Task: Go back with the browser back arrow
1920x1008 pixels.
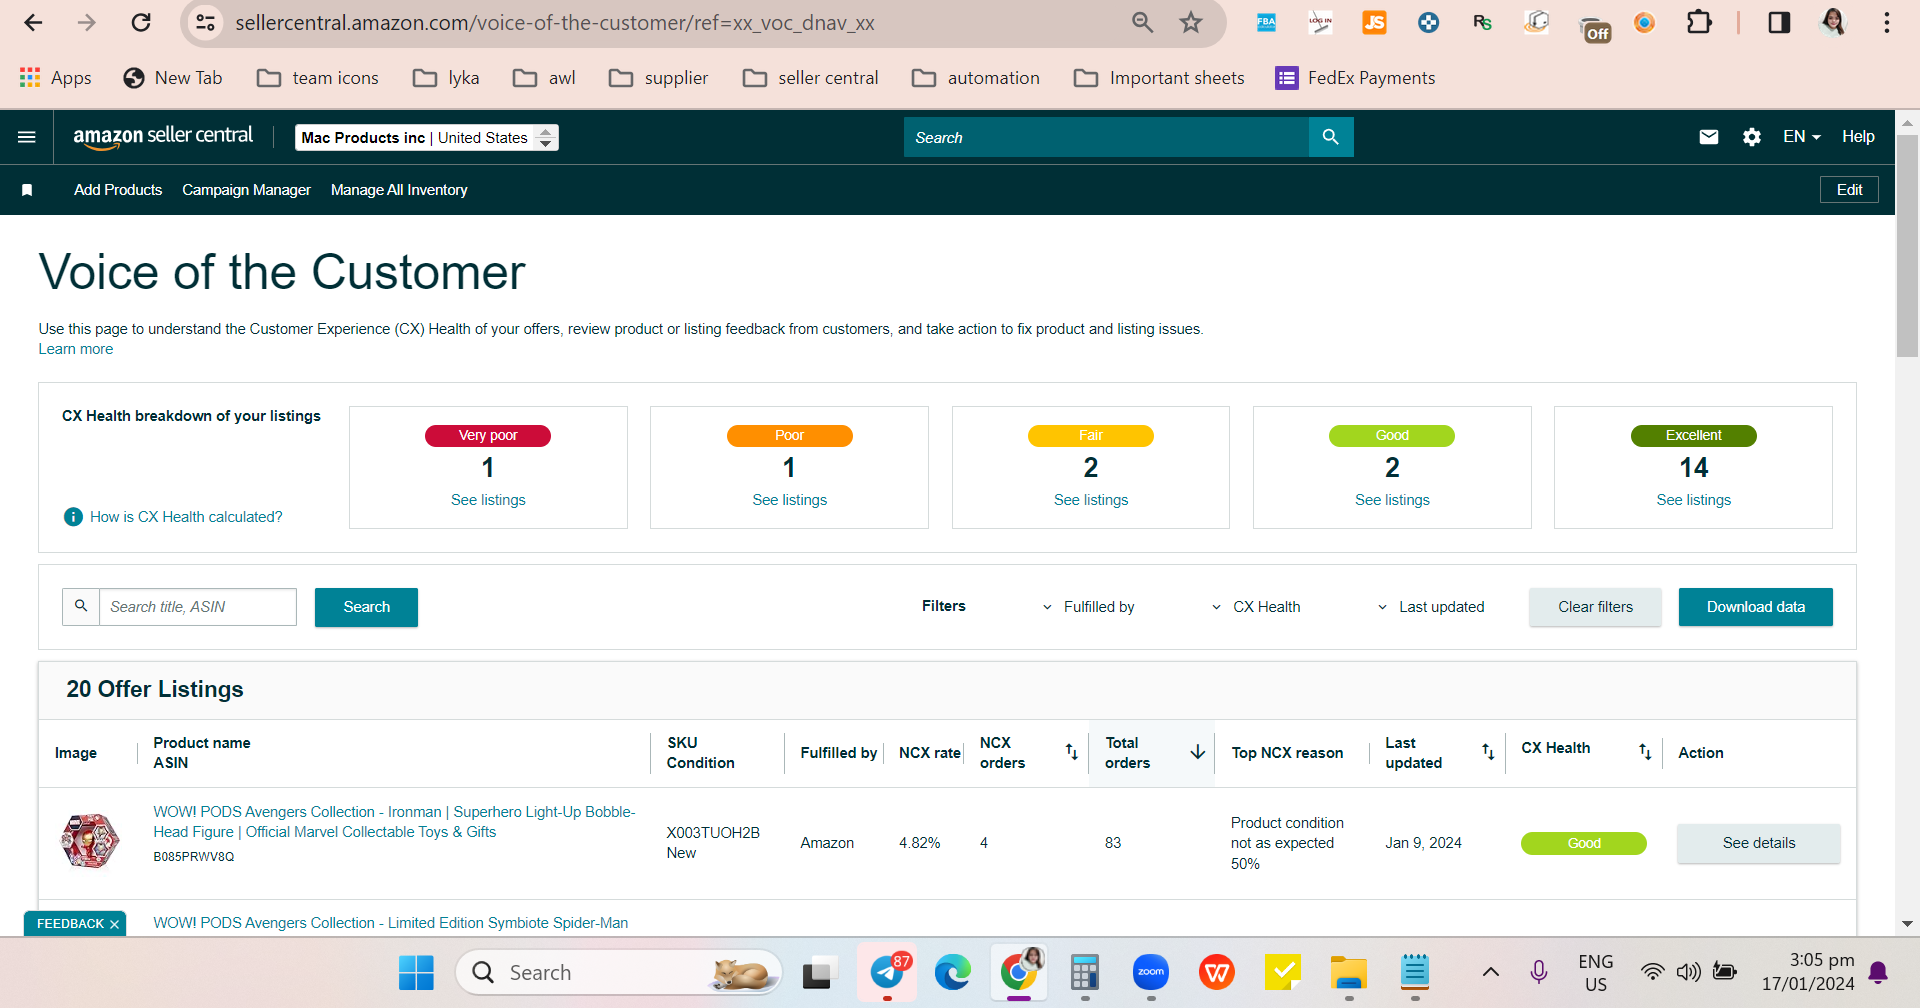Action: [x=33, y=22]
